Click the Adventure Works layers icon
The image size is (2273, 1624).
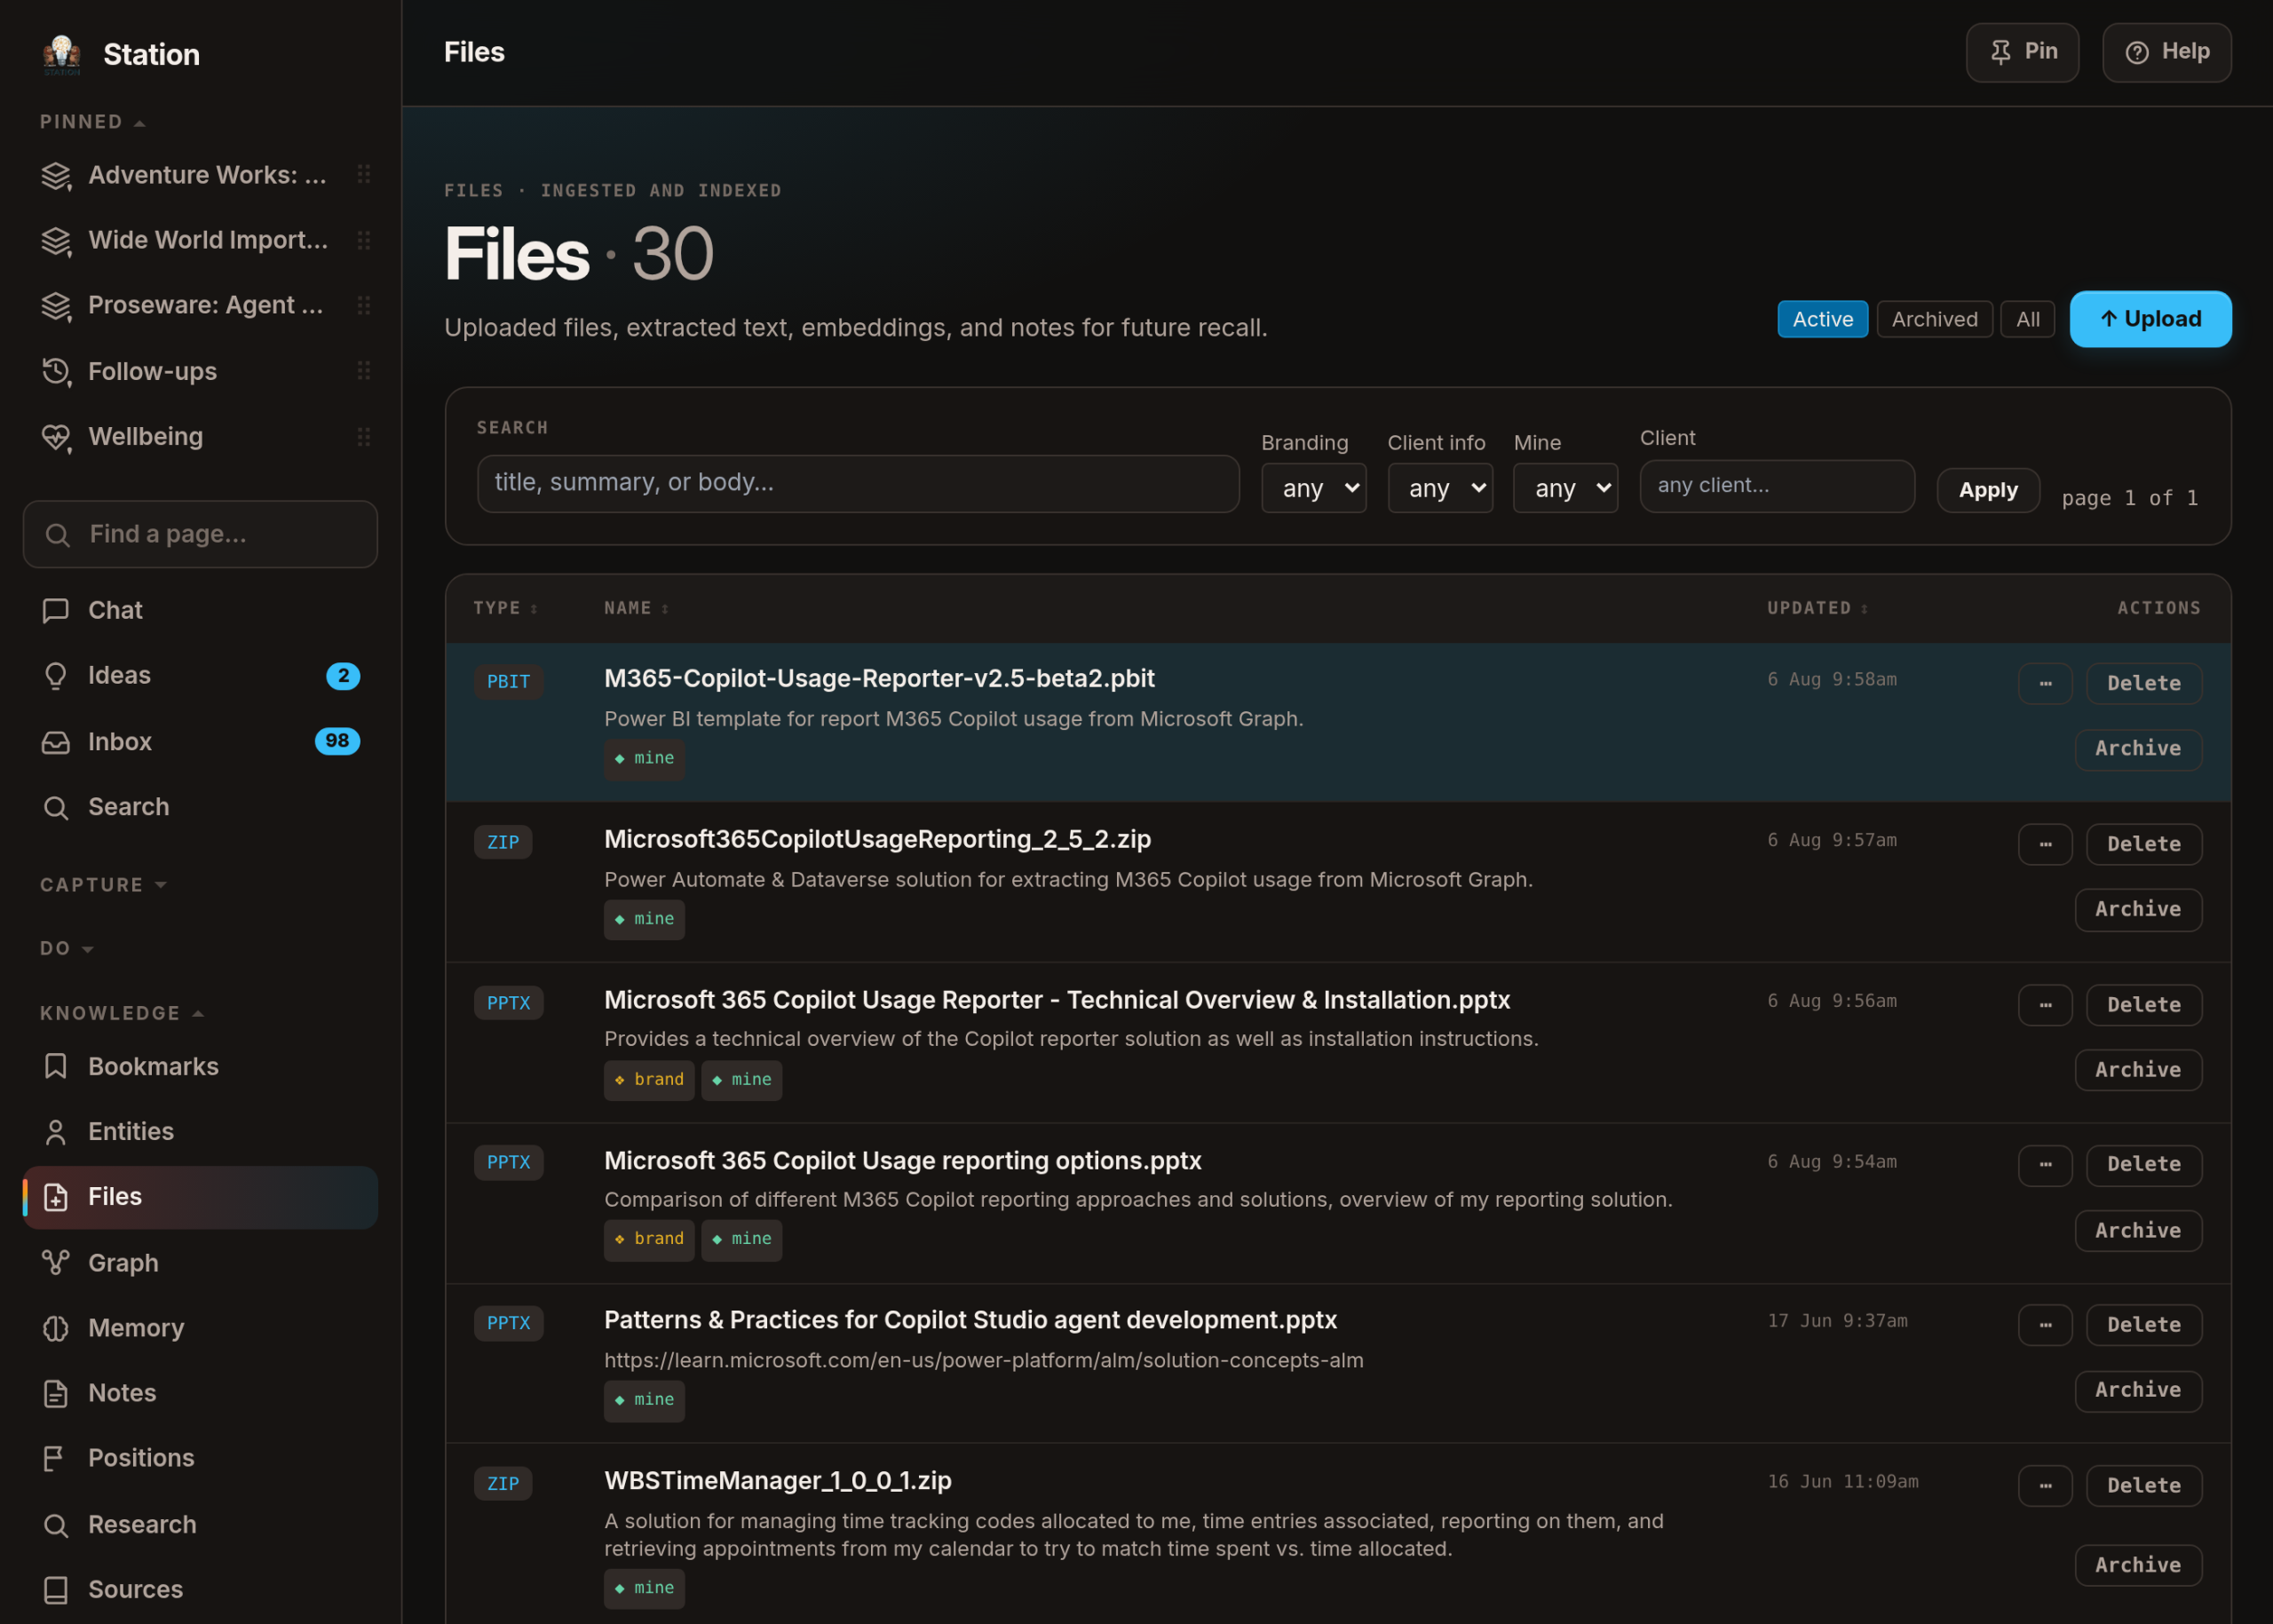tap(56, 175)
